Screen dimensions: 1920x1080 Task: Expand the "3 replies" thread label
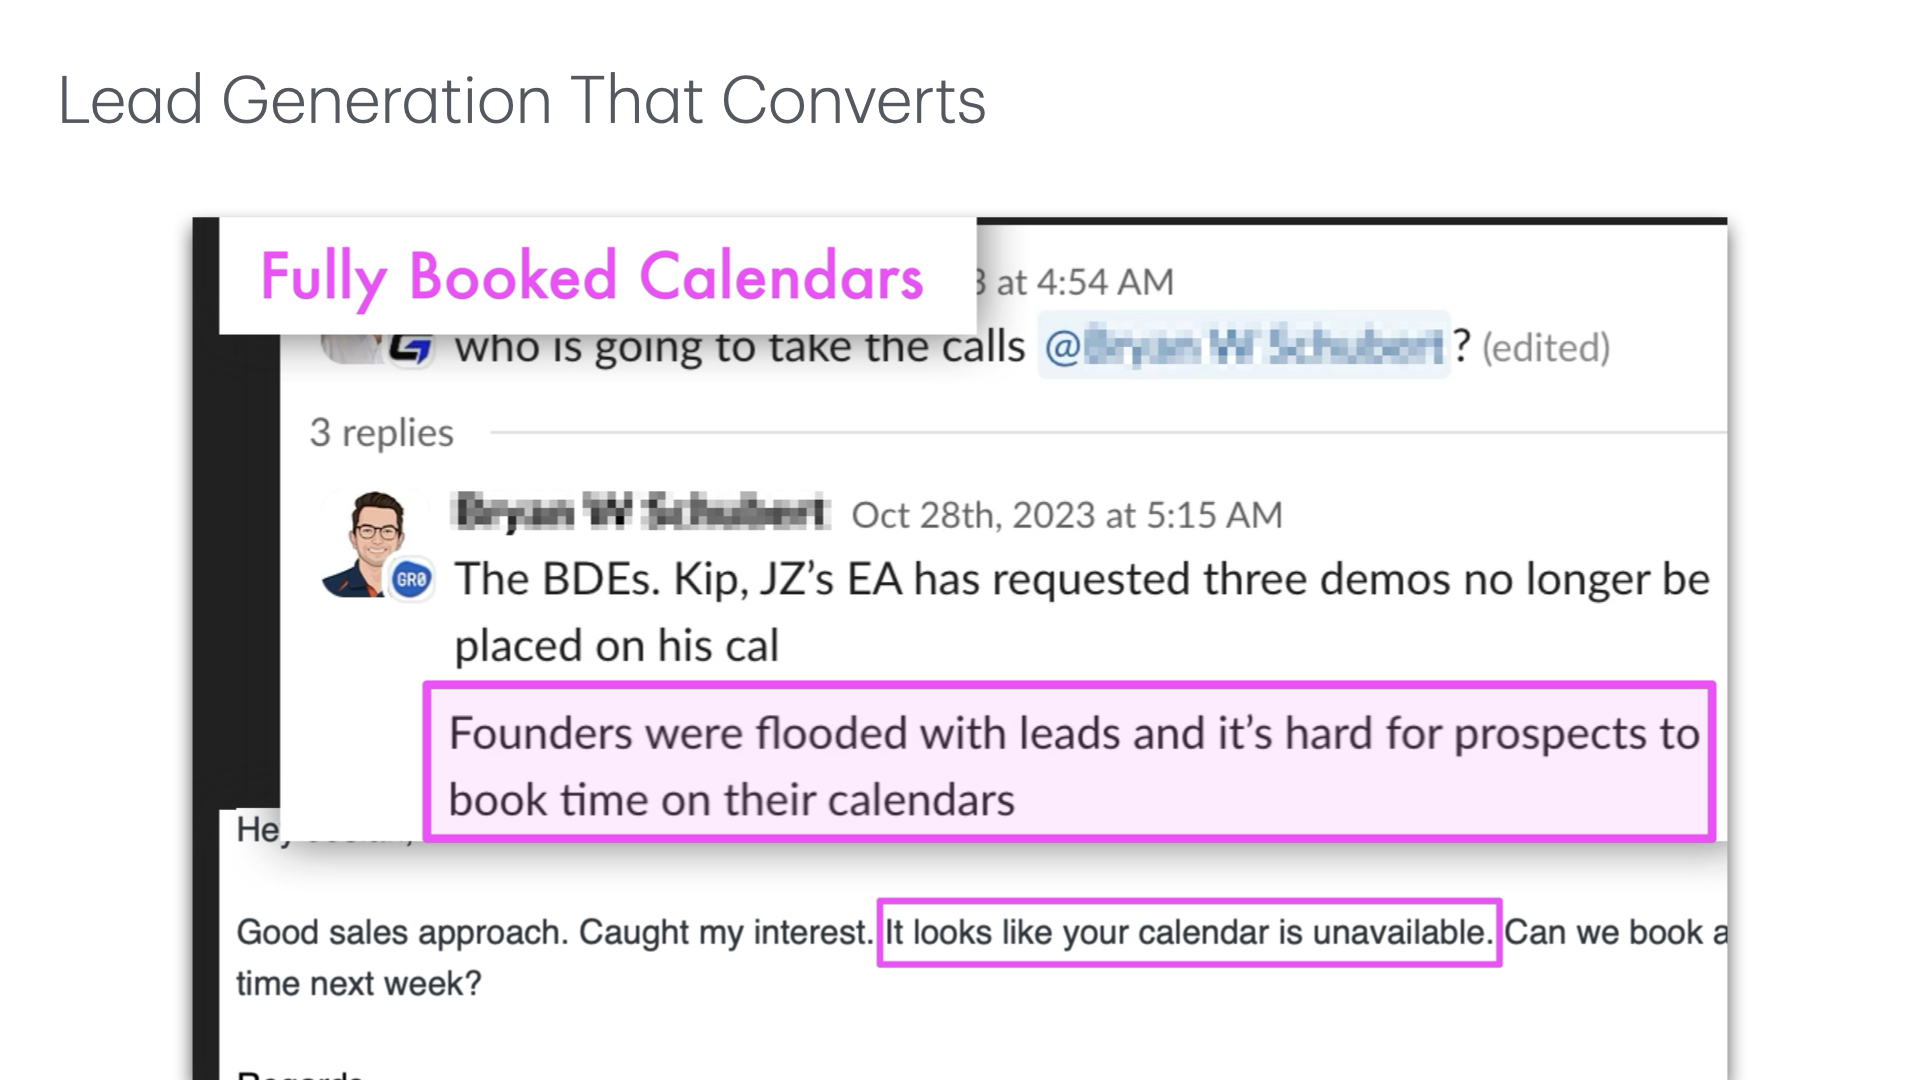tap(381, 433)
